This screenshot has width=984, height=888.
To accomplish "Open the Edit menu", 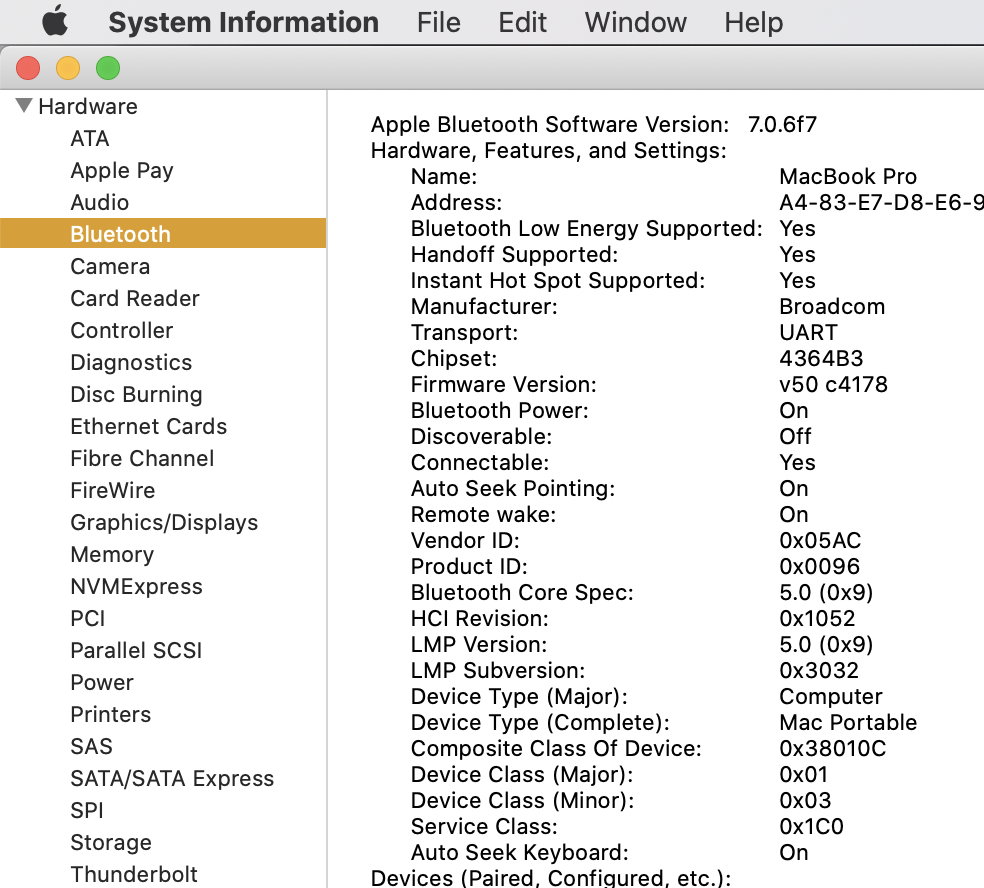I will 522,22.
